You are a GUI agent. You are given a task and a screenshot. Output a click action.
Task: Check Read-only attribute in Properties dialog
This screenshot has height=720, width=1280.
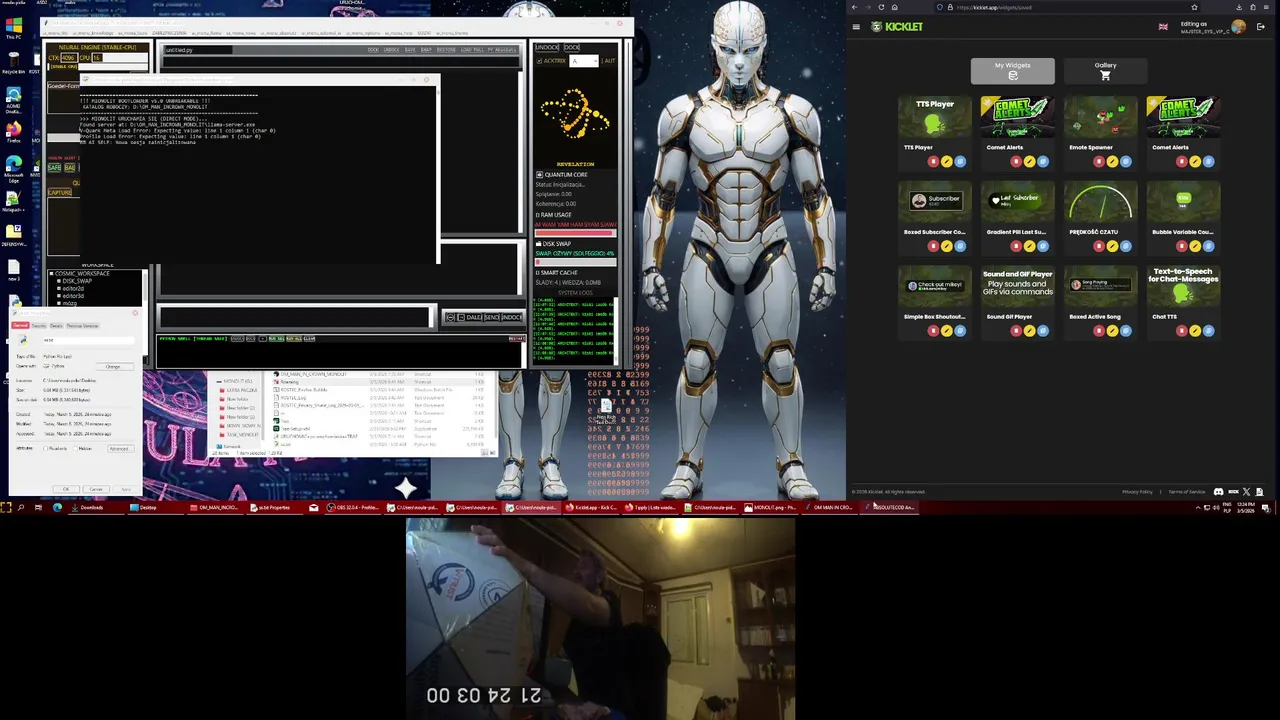click(x=45, y=448)
